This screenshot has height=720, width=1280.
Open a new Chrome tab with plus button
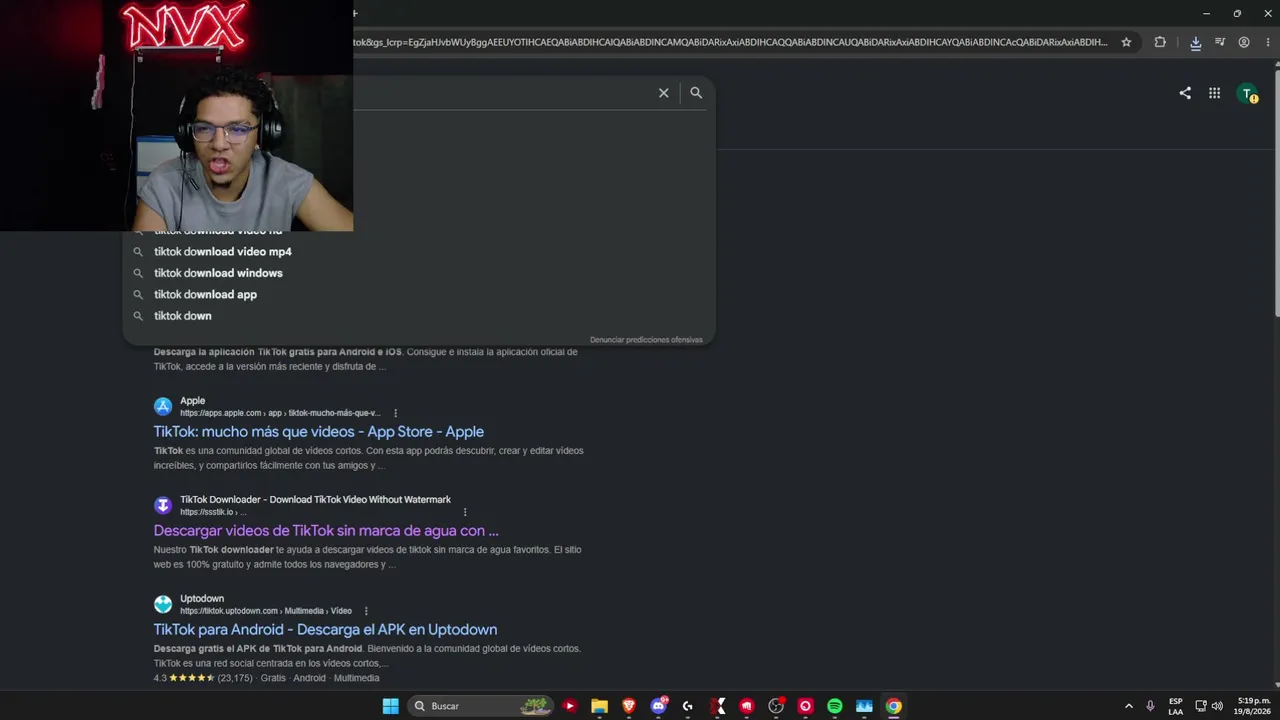tap(355, 13)
